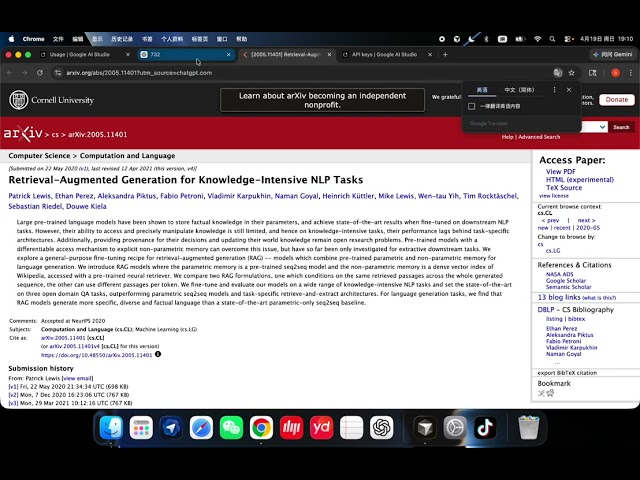Click export BibTeX citation
The image size is (640, 480).
pyautogui.click(x=567, y=373)
